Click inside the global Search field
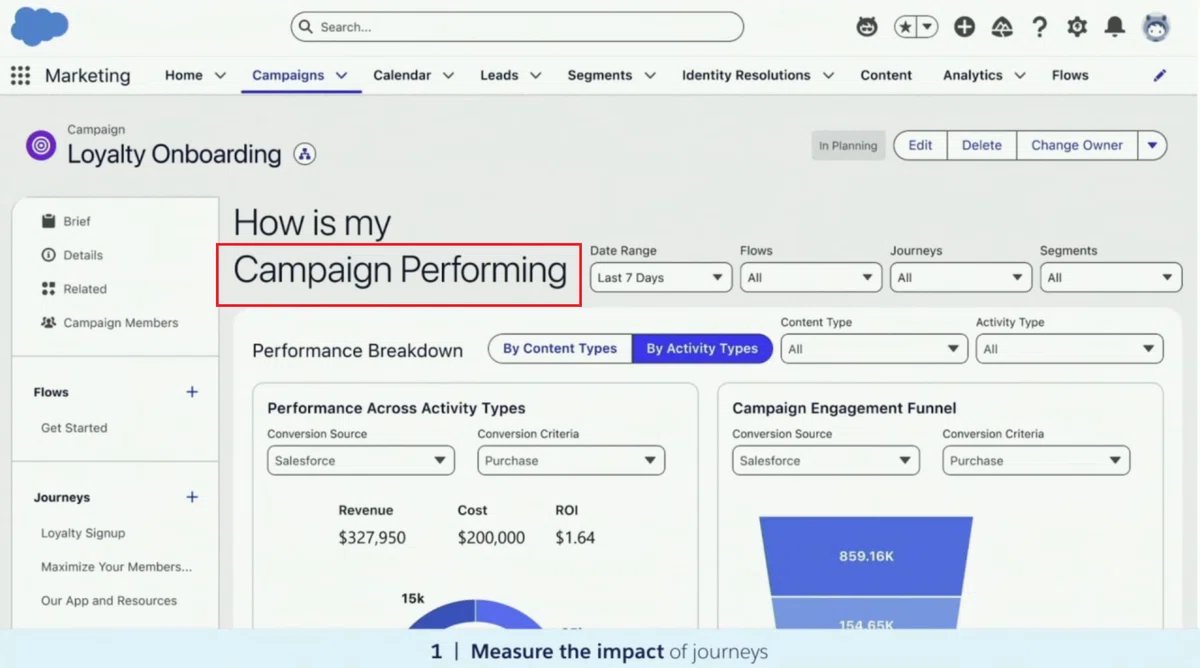The height and width of the screenshot is (668, 1200). pos(517,27)
